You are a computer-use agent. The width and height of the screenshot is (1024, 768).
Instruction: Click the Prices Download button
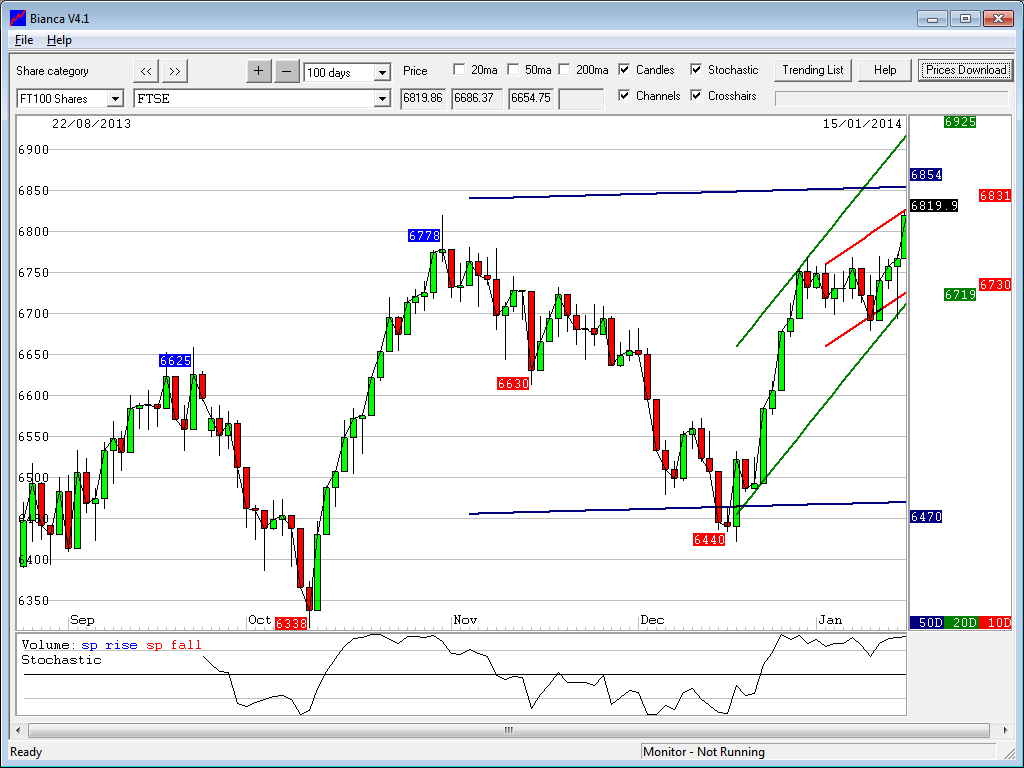(965, 70)
